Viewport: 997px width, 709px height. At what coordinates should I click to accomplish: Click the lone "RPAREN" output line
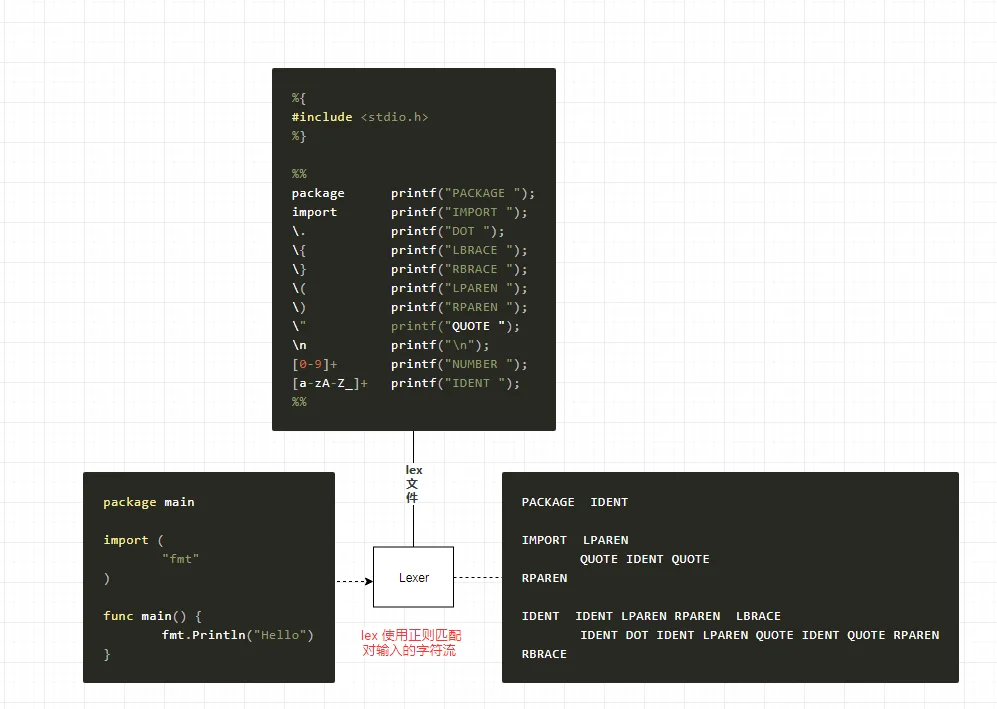coord(544,578)
